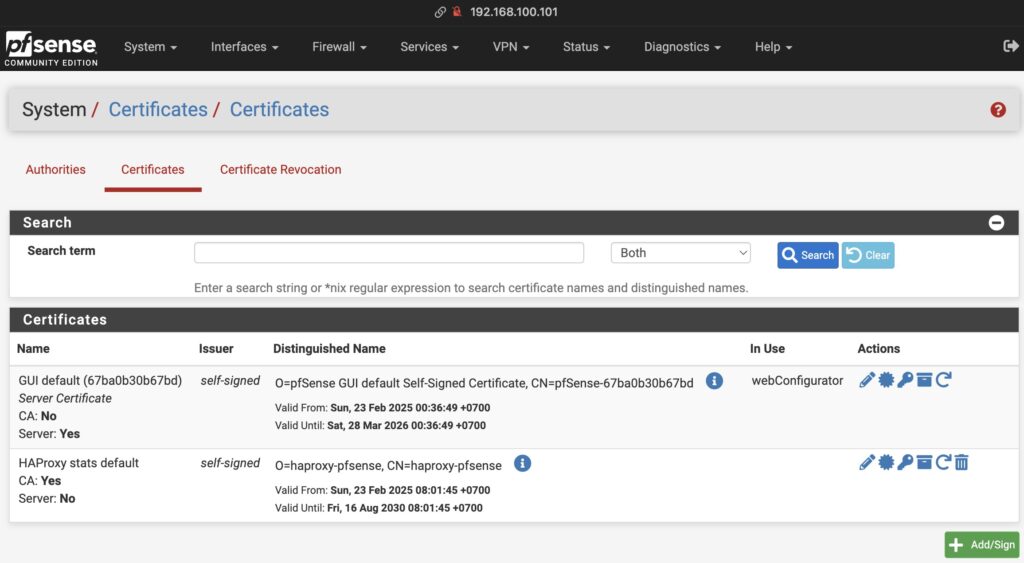The image size is (1024, 563).
Task: Open the Interfaces menu
Action: (244, 47)
